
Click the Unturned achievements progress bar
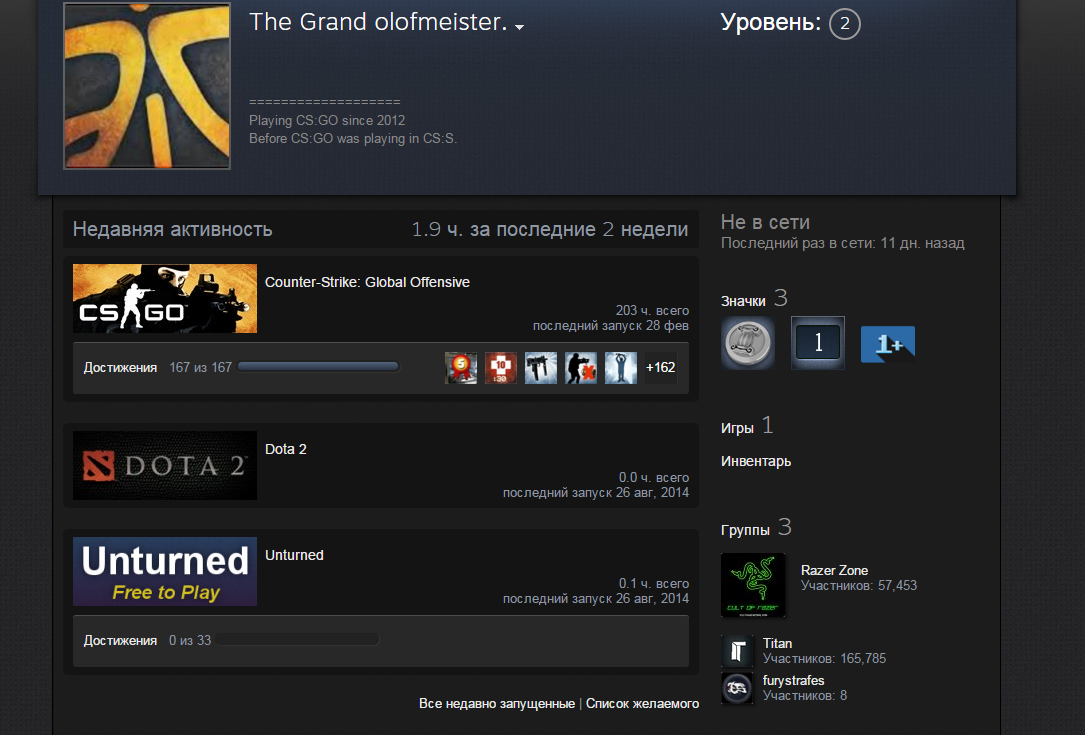click(298, 640)
